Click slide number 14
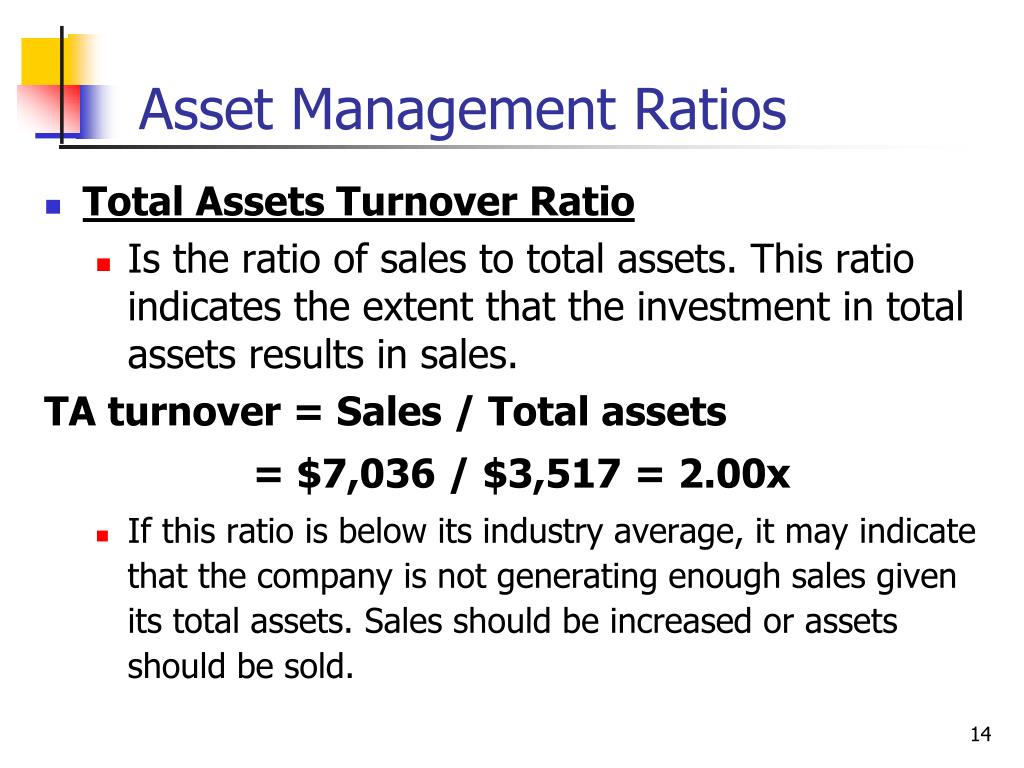The height and width of the screenshot is (768, 1024). (980, 734)
